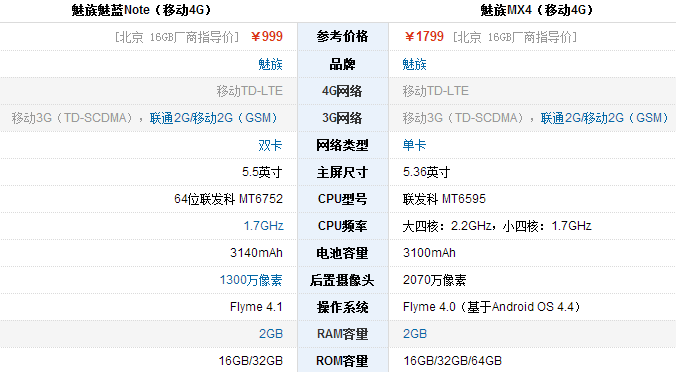The width and height of the screenshot is (676, 372).
Task: Open the 1300万像素 camera link
Action: pos(251,280)
